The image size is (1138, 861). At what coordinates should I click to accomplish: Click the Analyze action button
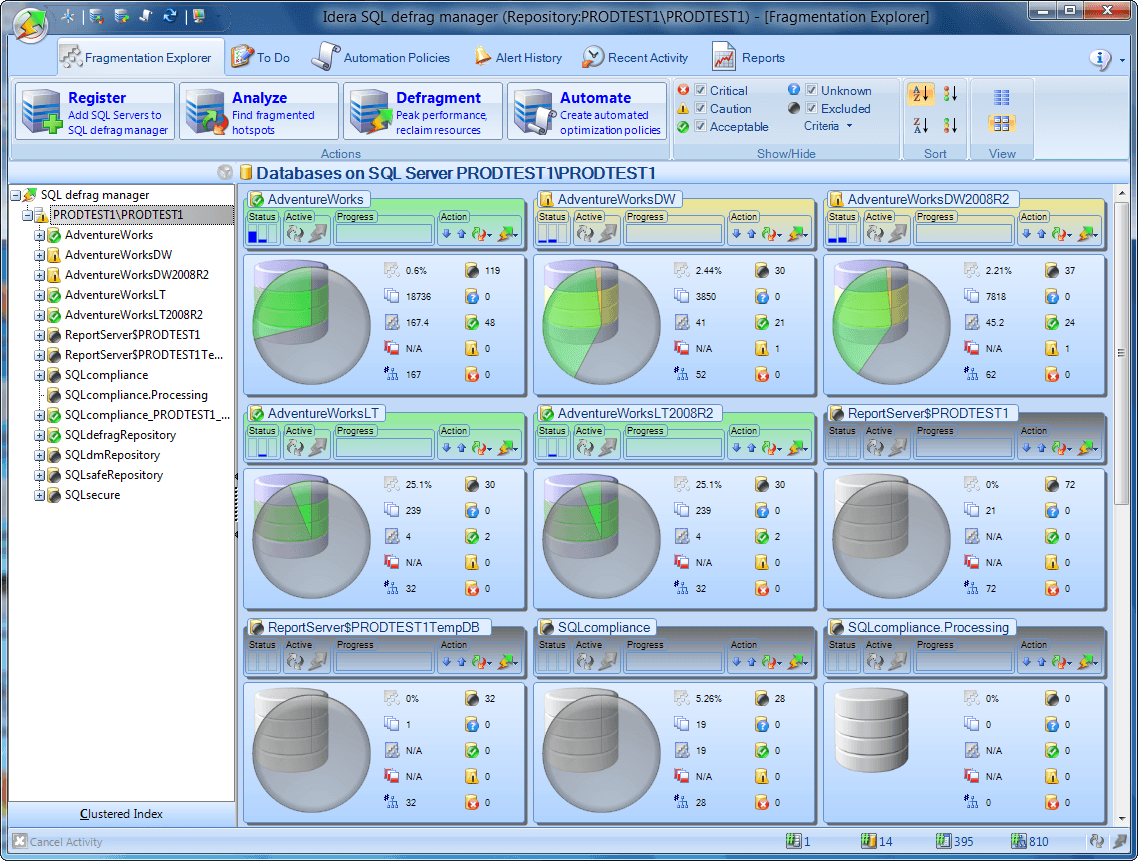(x=259, y=111)
